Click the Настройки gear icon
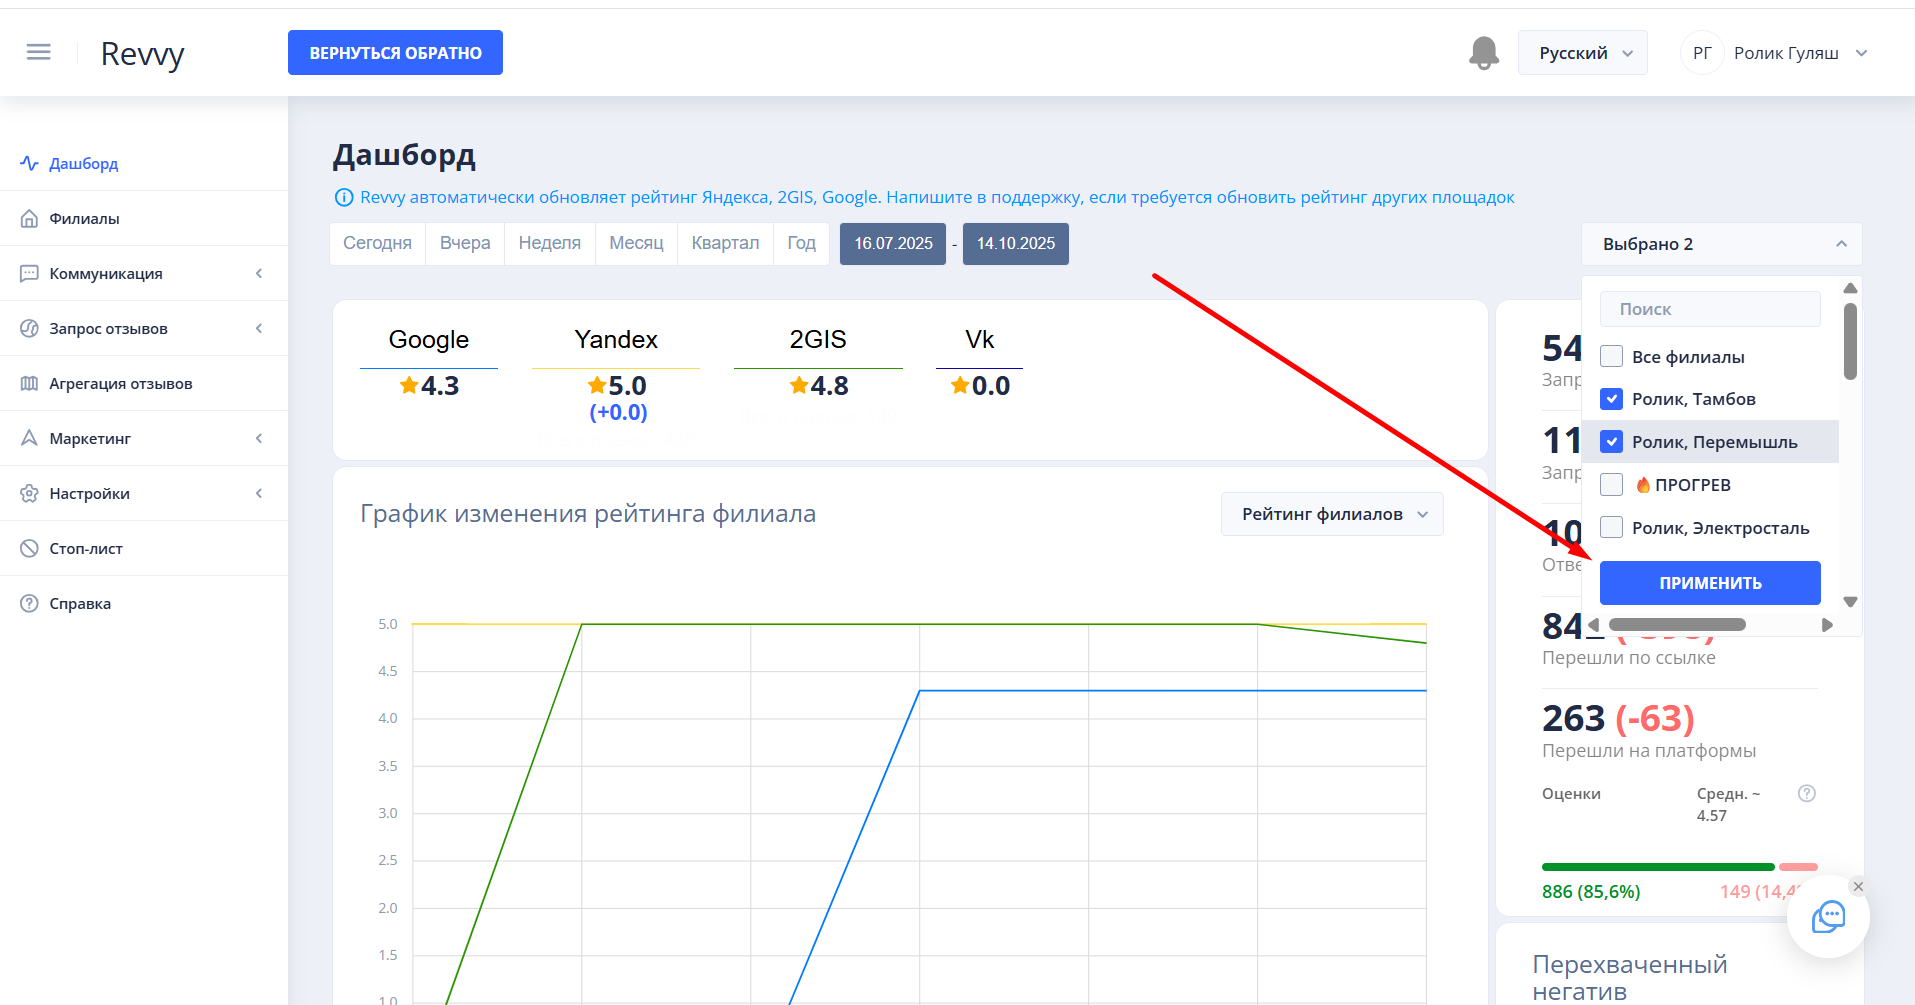Viewport: 1915px width, 1005px height. pyautogui.click(x=29, y=493)
